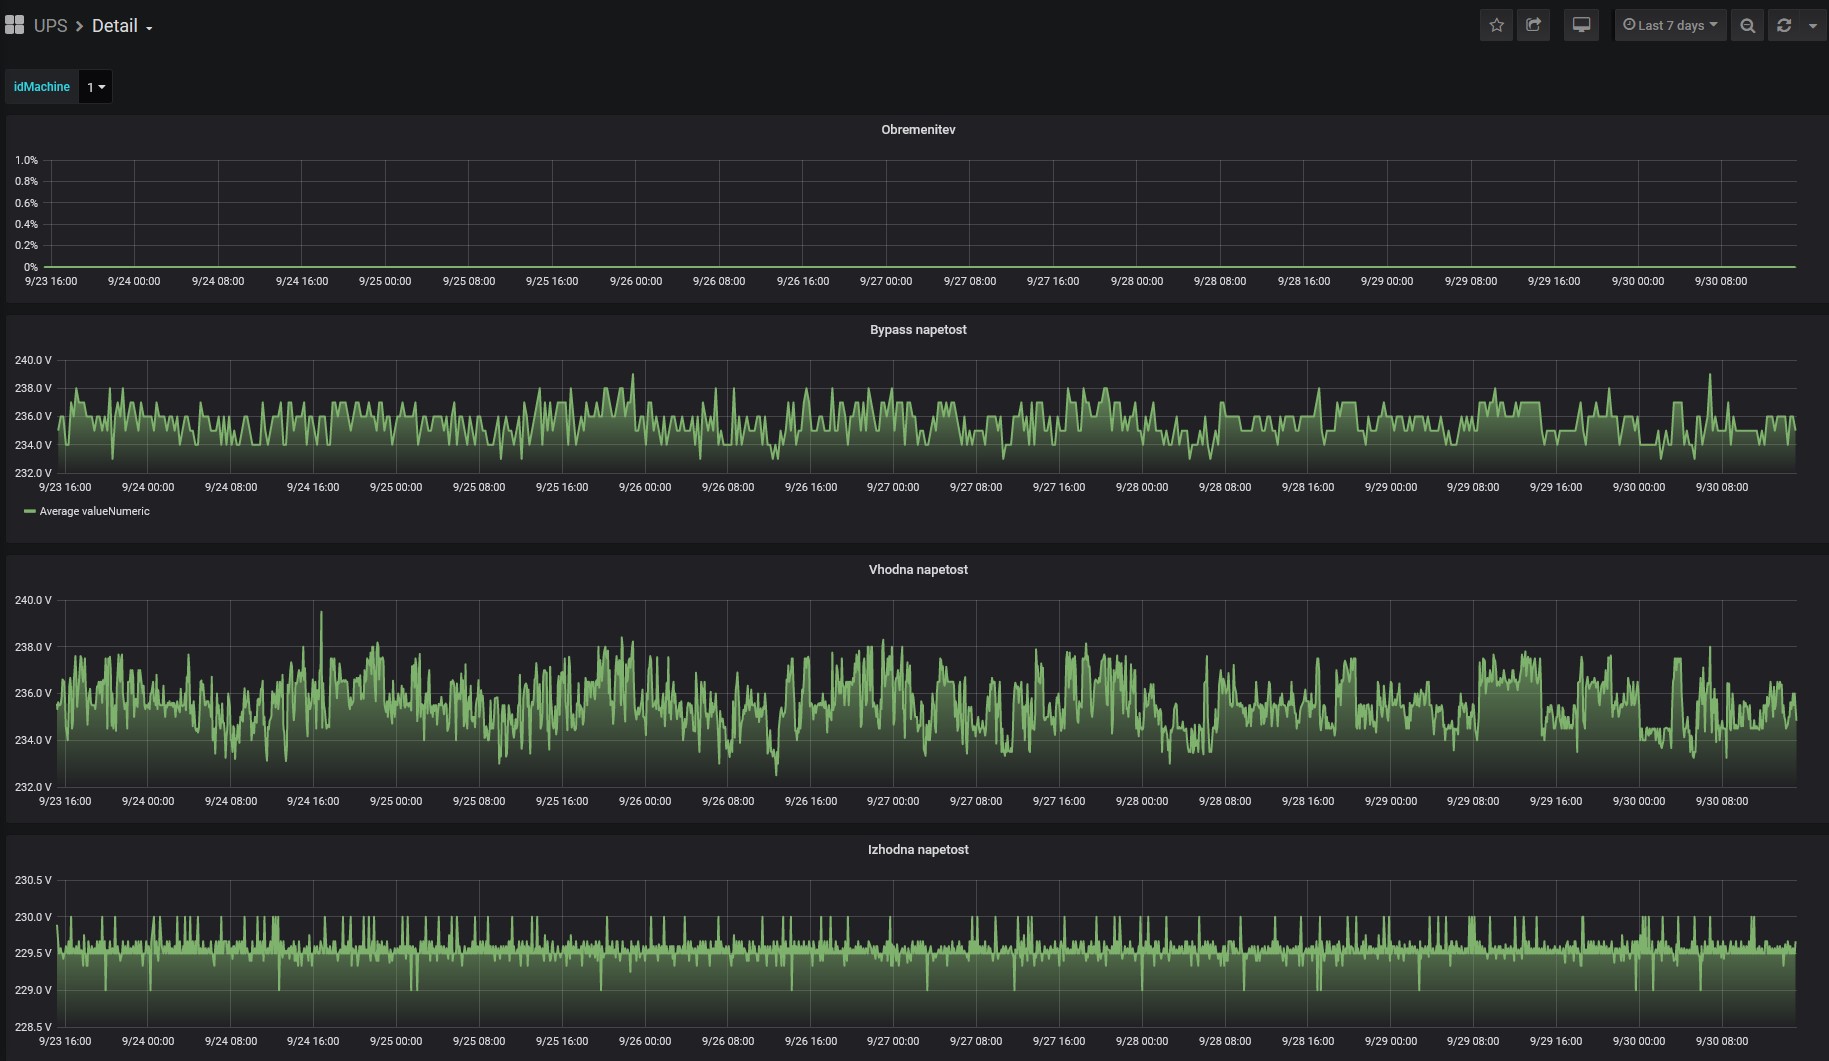1829x1061 pixels.
Task: Click the idMachine variable label
Action: [42, 87]
